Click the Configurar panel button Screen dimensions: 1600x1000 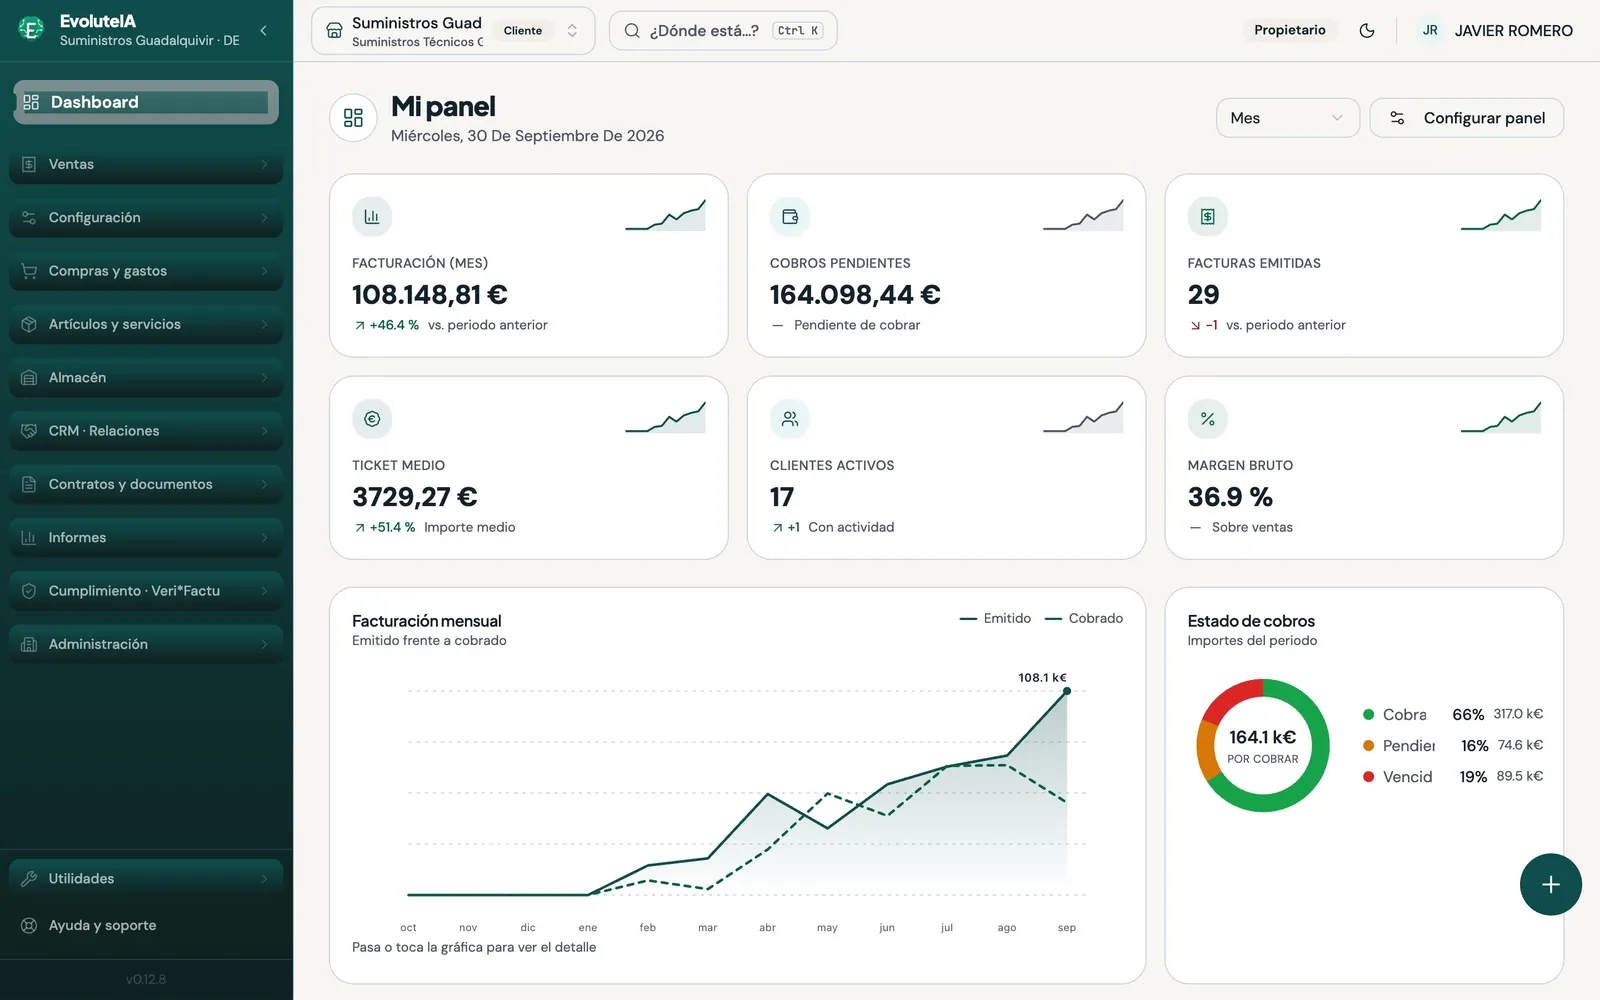1466,118
